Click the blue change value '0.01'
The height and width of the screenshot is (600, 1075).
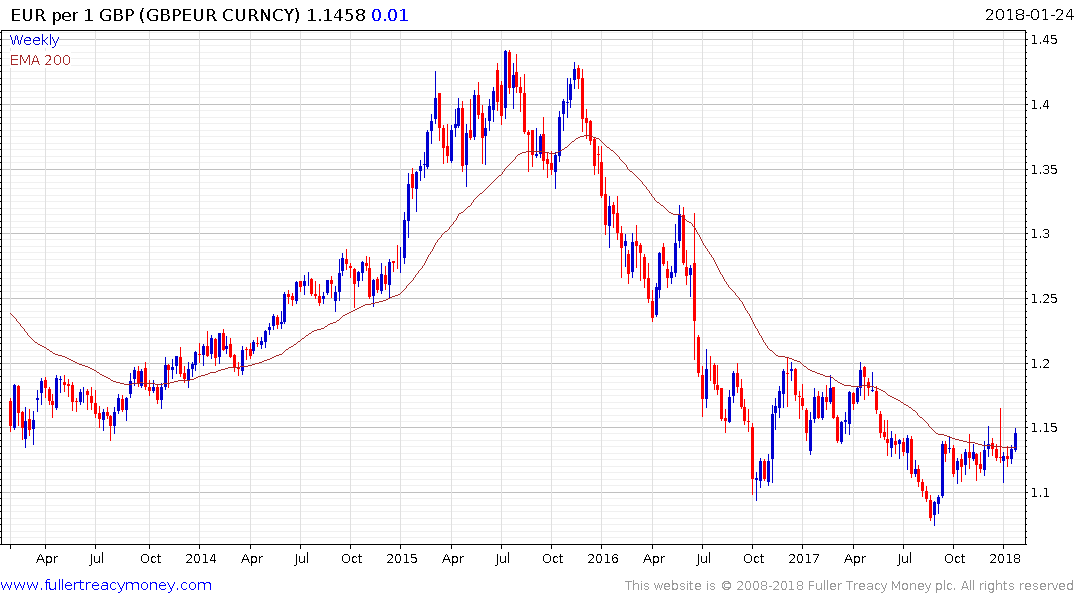pos(389,15)
